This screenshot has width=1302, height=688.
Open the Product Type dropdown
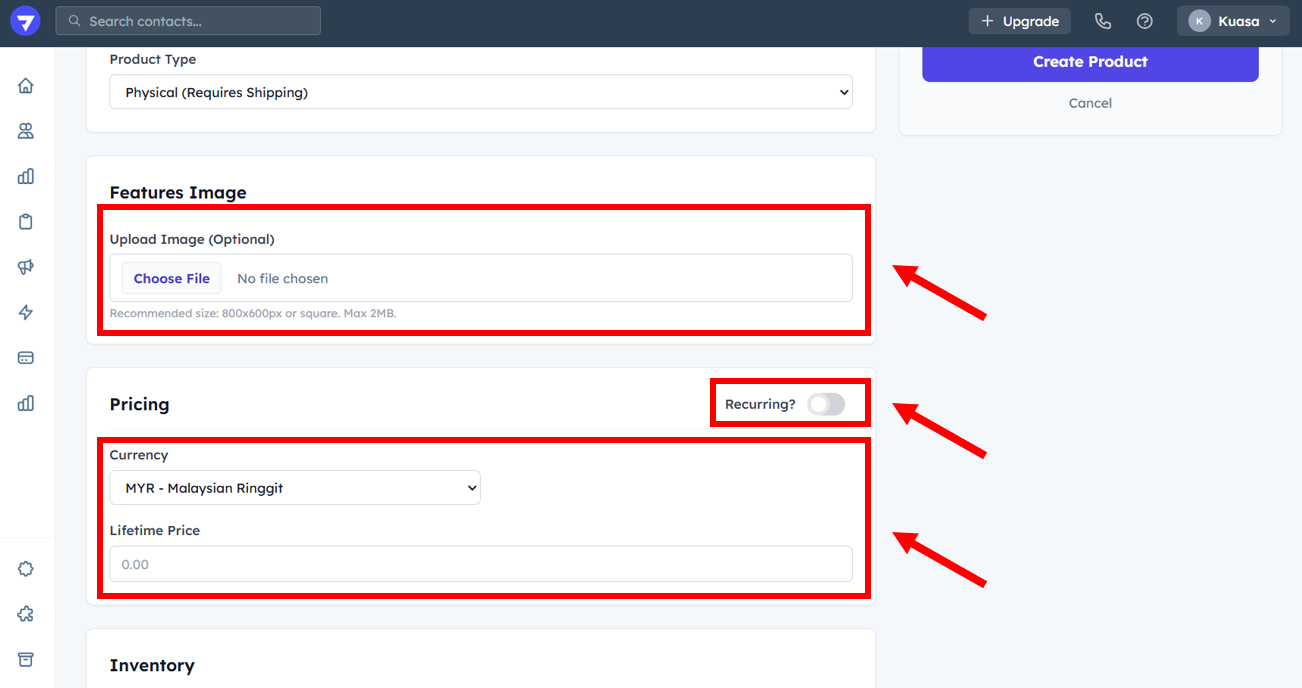[x=480, y=92]
